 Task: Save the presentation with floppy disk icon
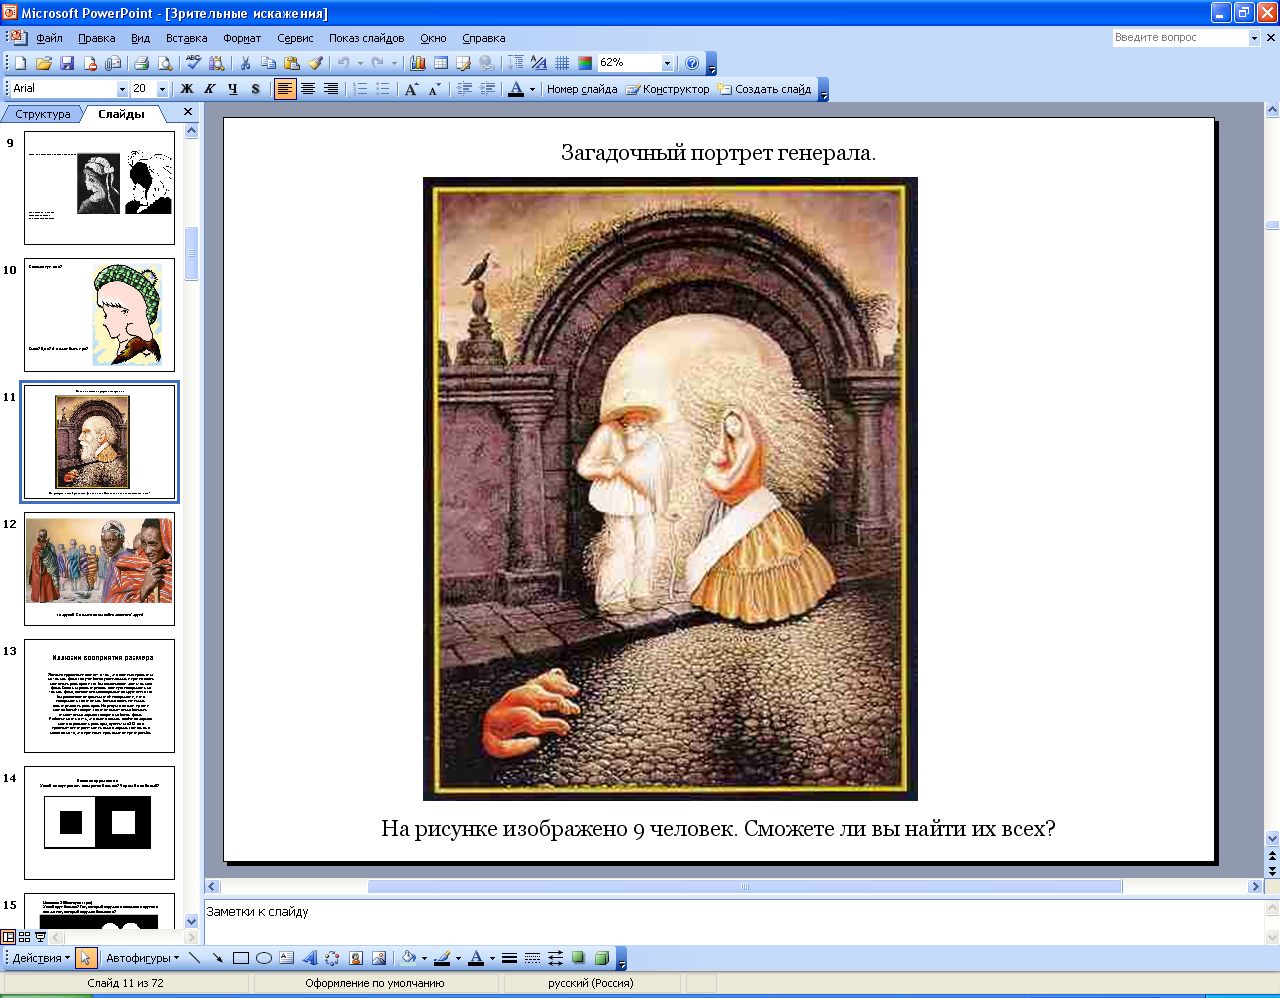click(x=67, y=63)
